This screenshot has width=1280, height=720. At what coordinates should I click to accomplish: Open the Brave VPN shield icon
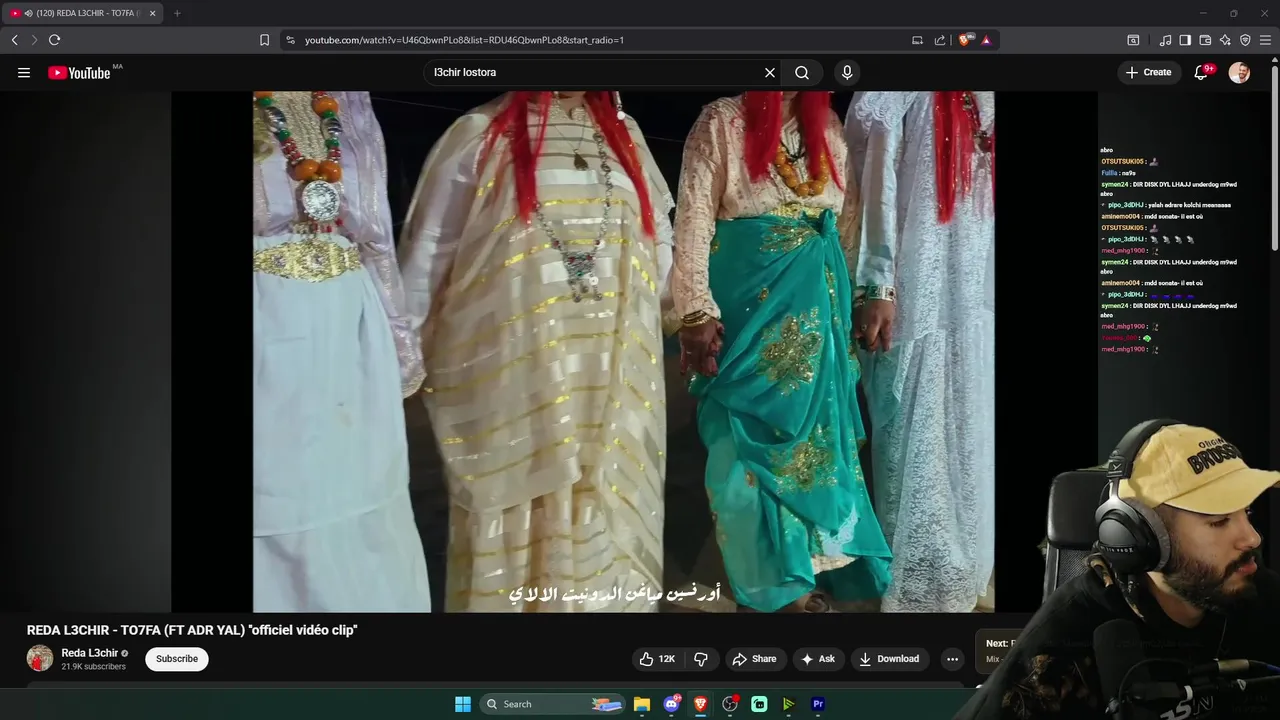tap(1245, 40)
